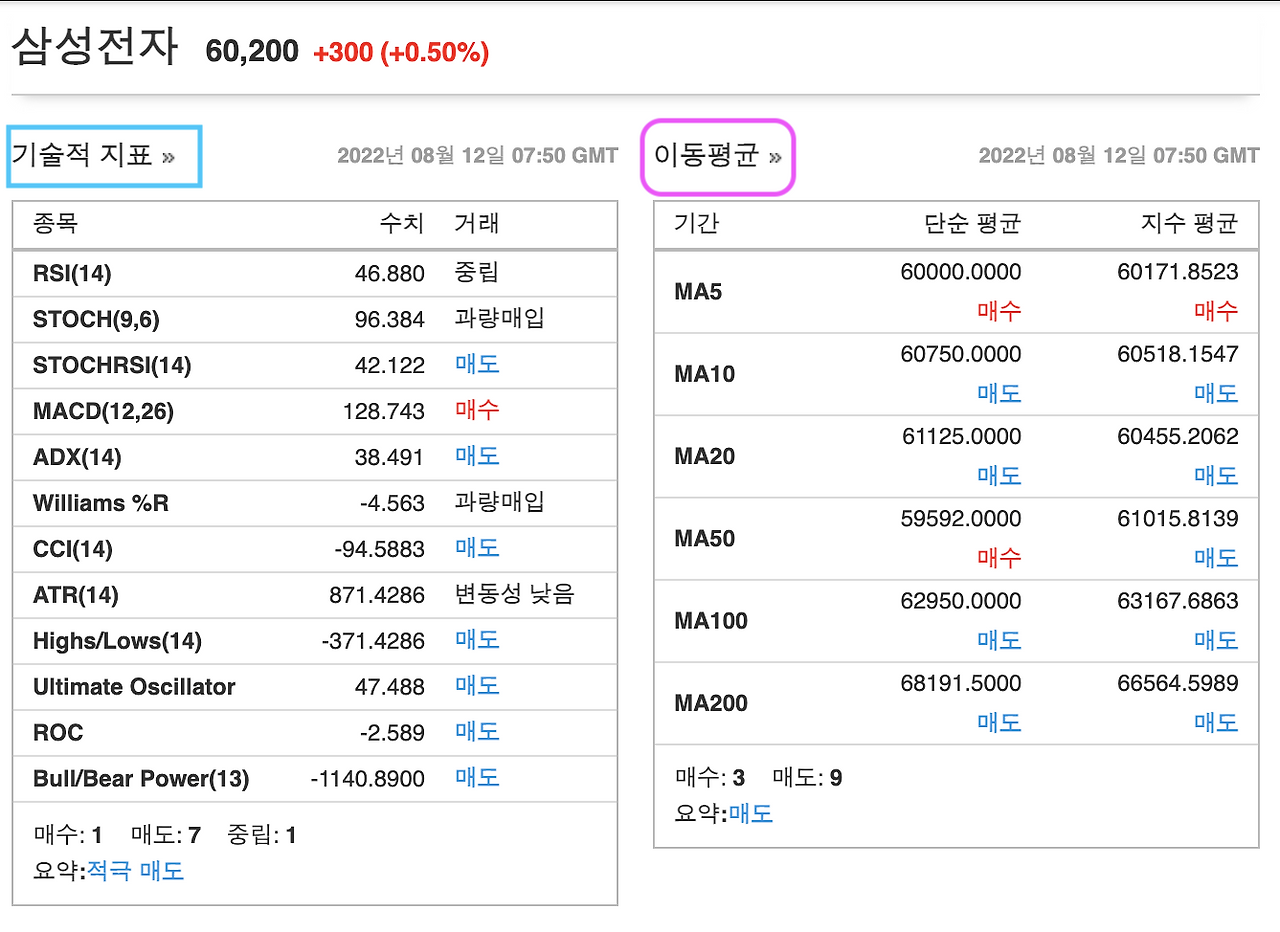Select the MA5 period label
This screenshot has width=1280, height=932.
point(698,292)
